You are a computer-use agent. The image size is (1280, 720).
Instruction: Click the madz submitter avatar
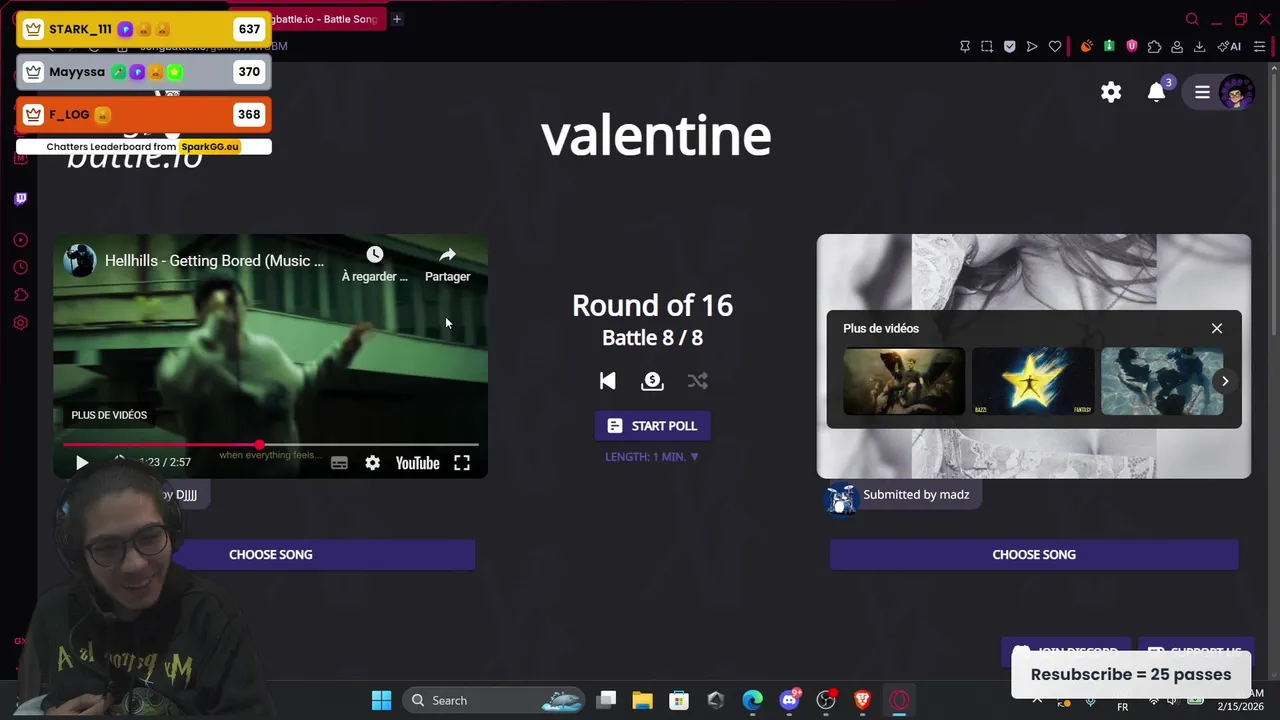pos(842,498)
